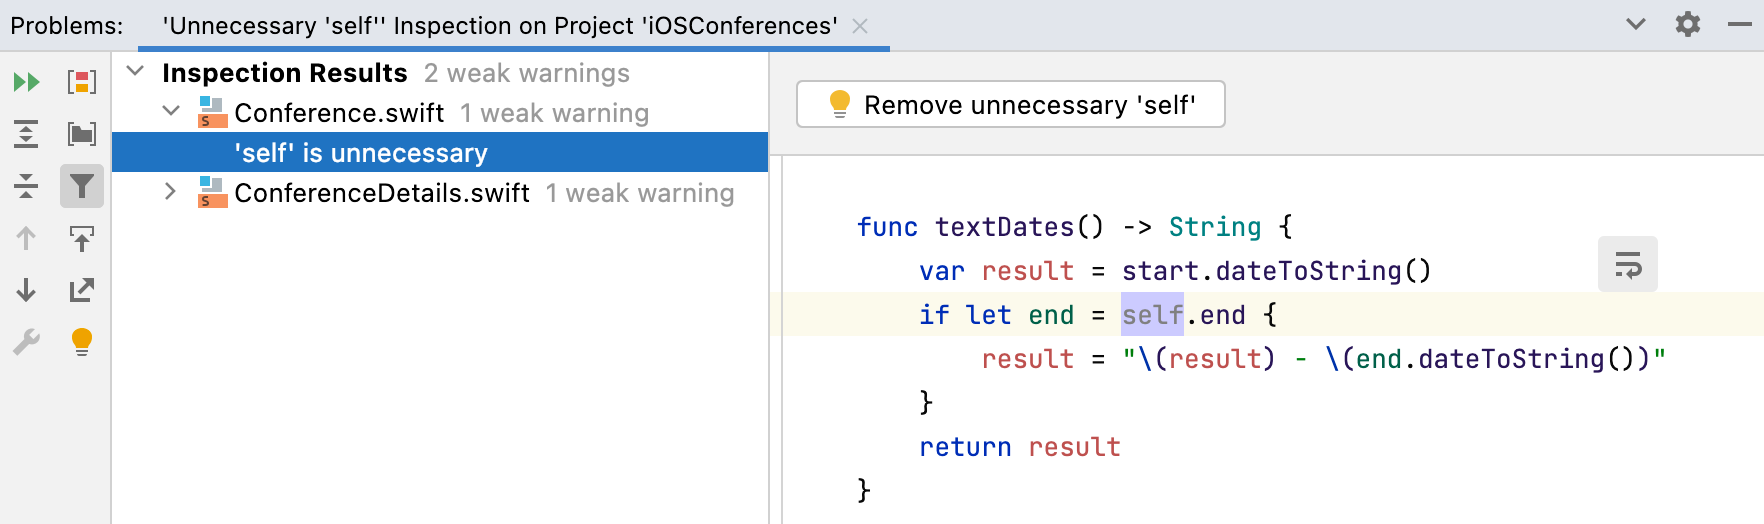Close the Unnecessary 'self' inspection tab

860,26
